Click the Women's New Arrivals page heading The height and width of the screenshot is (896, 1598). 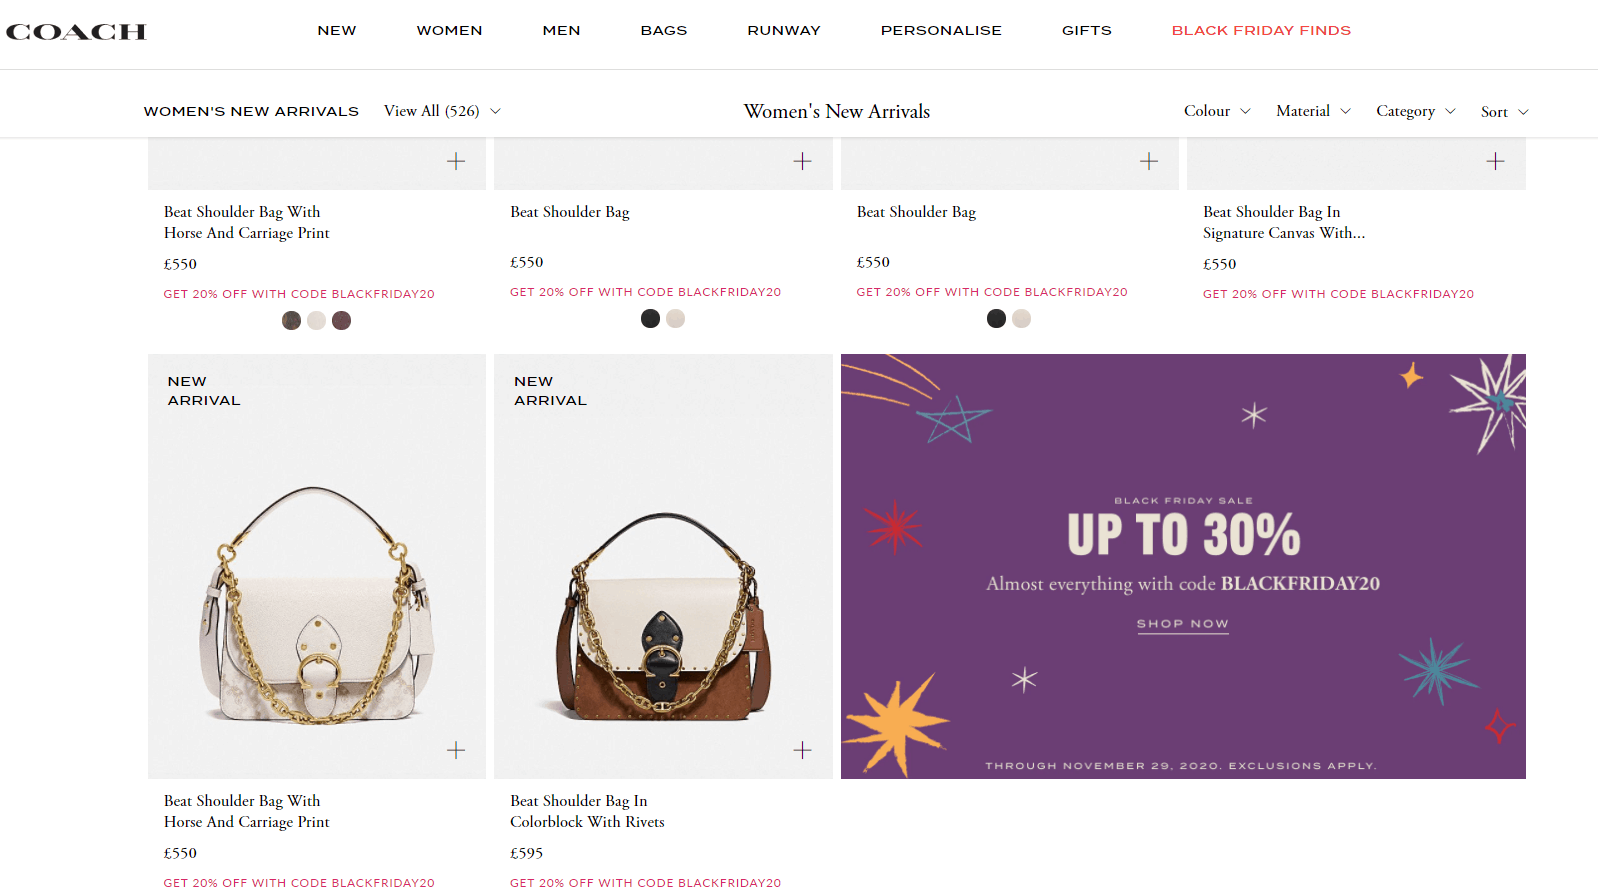(x=837, y=111)
